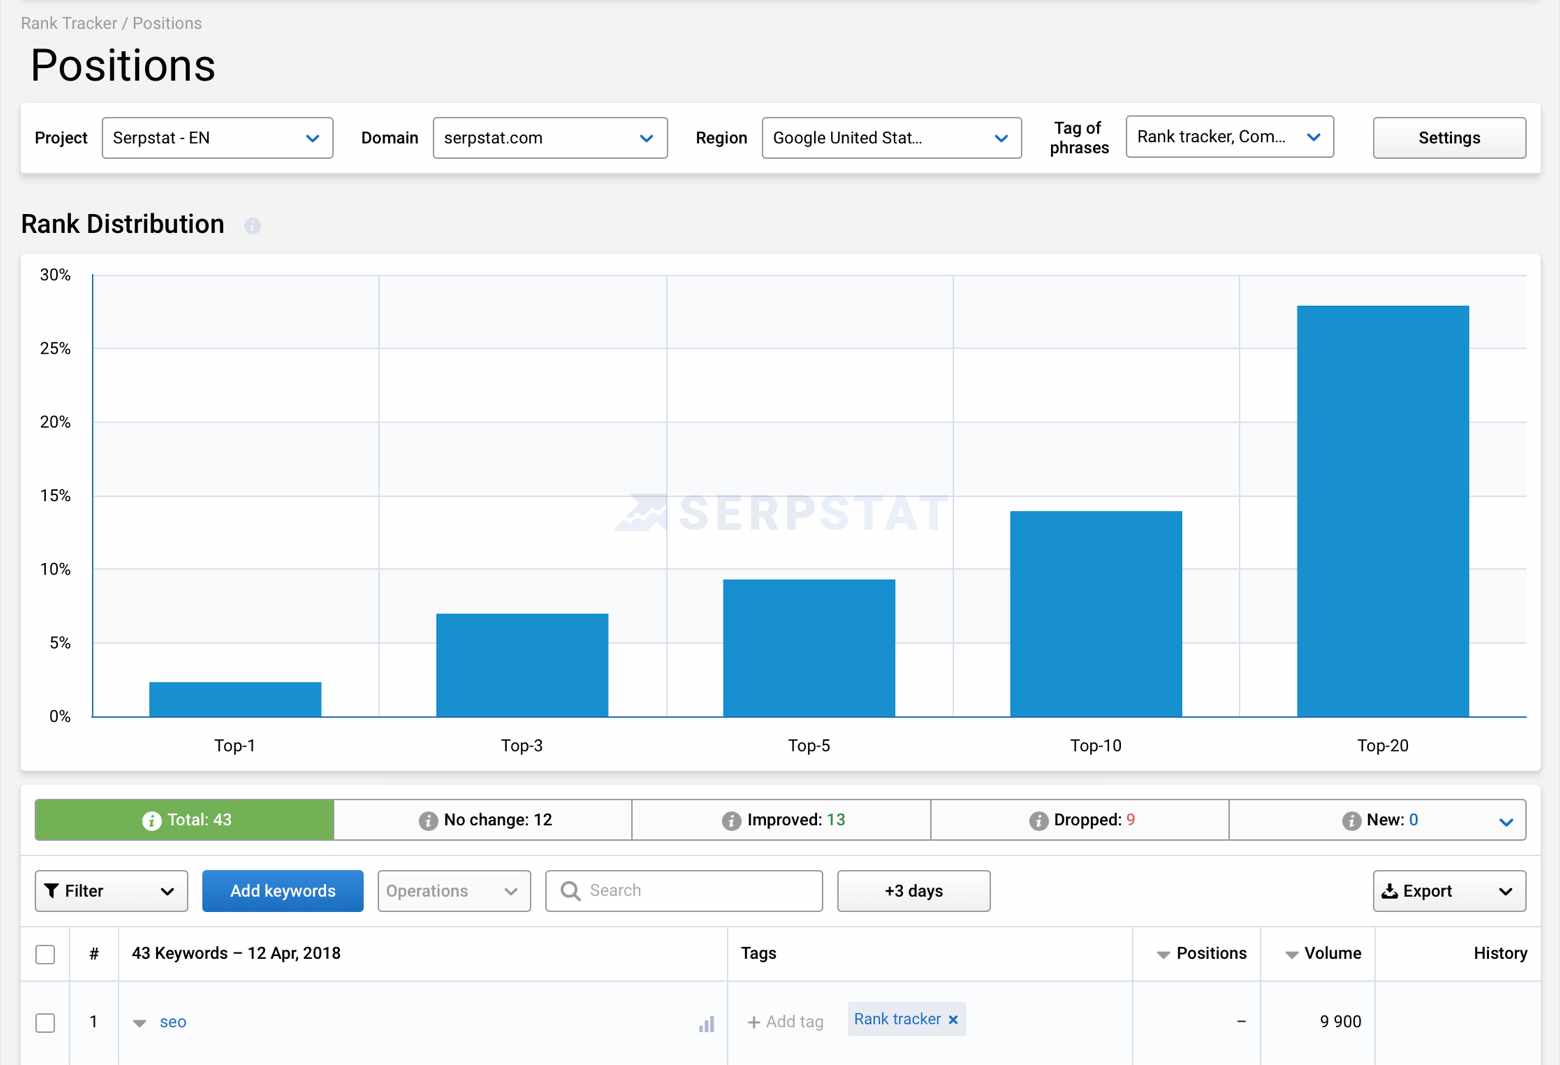Remove the Rank tracker tag with the x icon
The image size is (1560, 1065).
coord(953,1019)
